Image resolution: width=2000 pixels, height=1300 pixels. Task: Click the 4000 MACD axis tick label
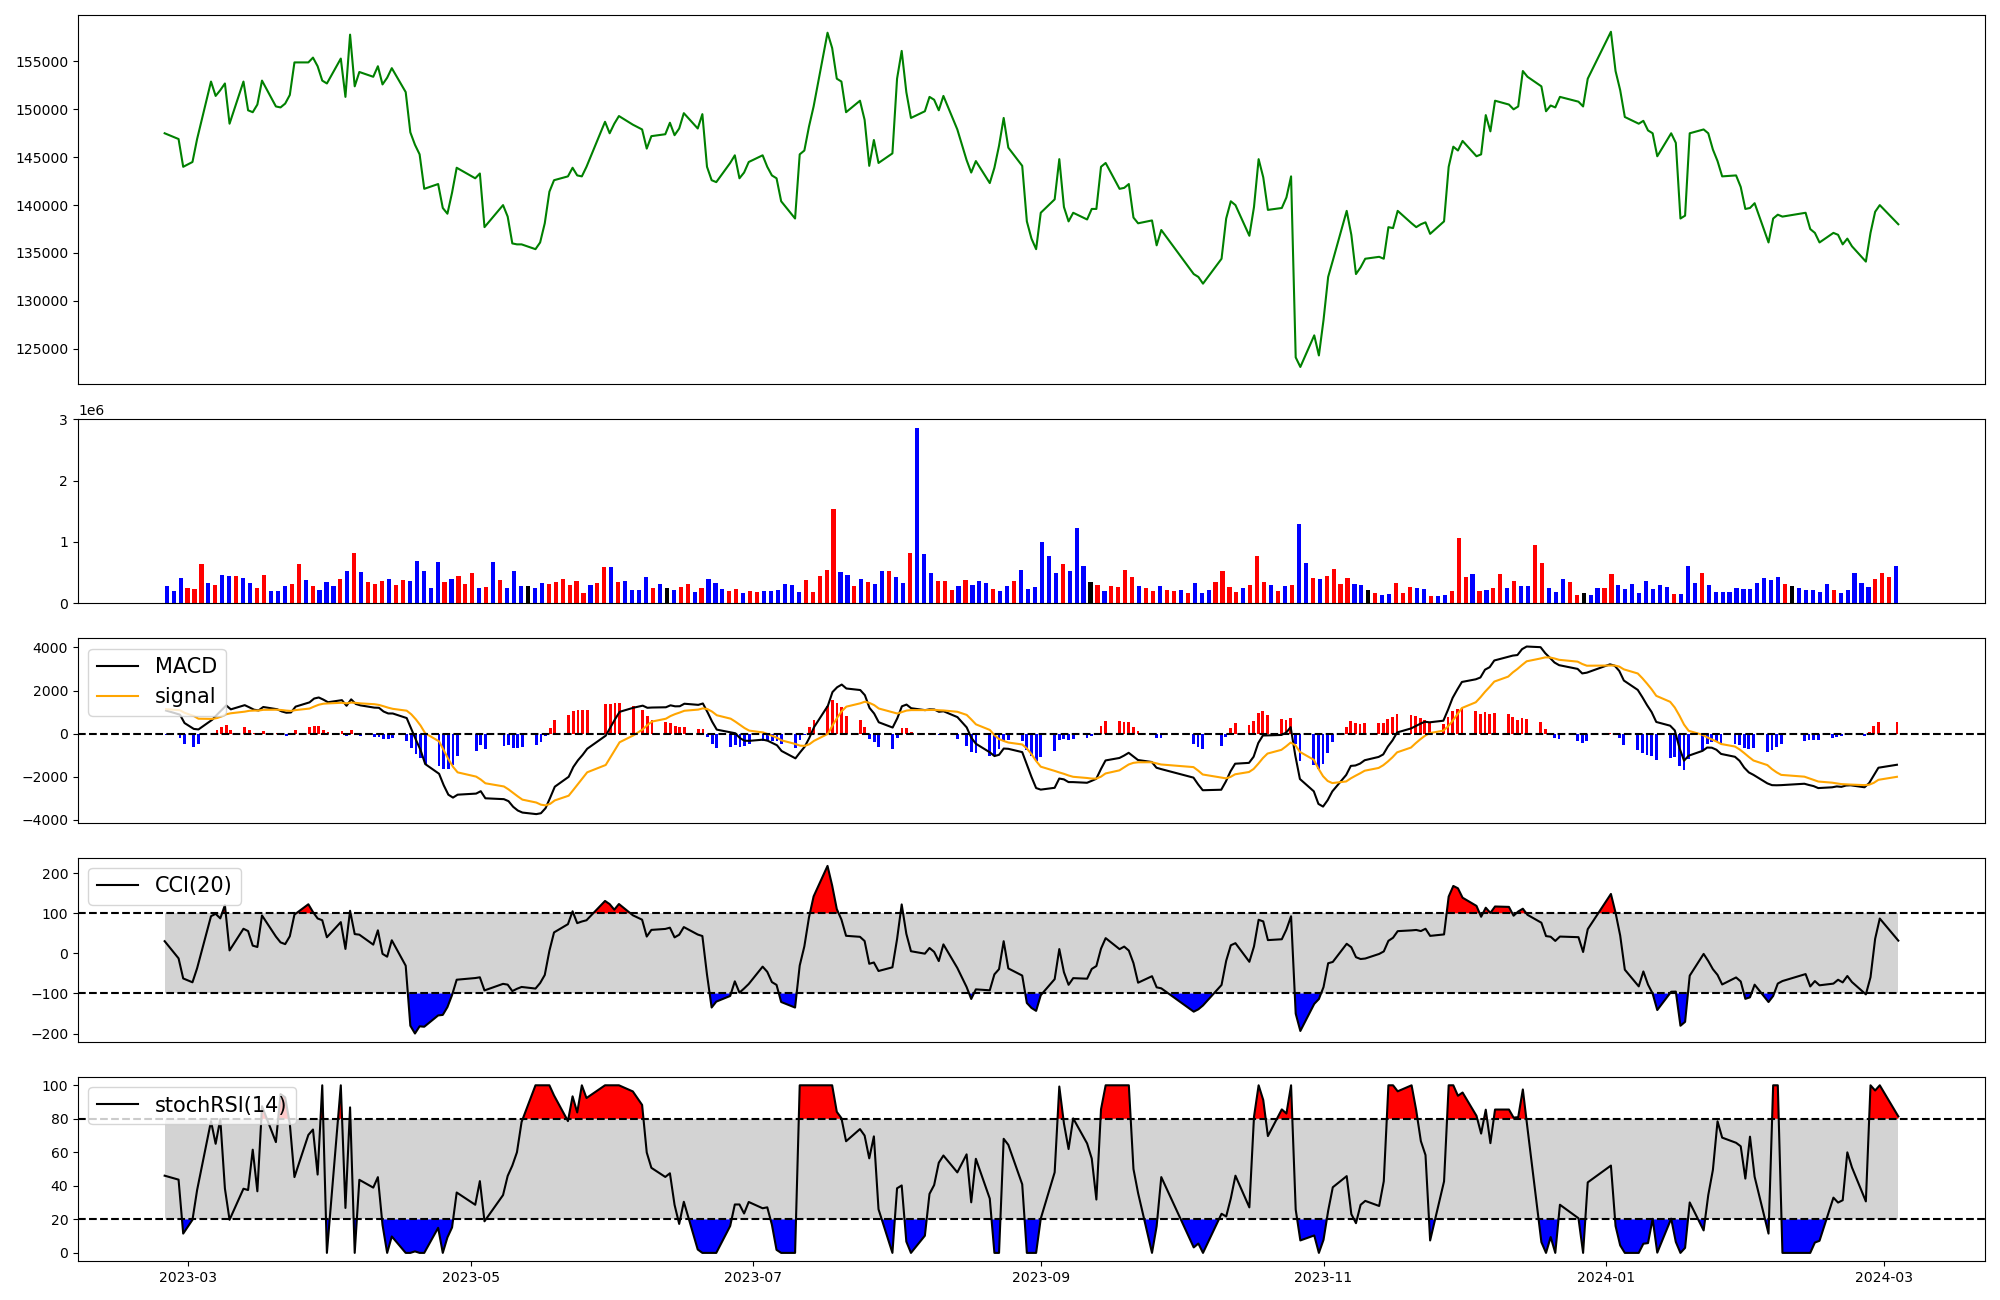(x=50, y=648)
